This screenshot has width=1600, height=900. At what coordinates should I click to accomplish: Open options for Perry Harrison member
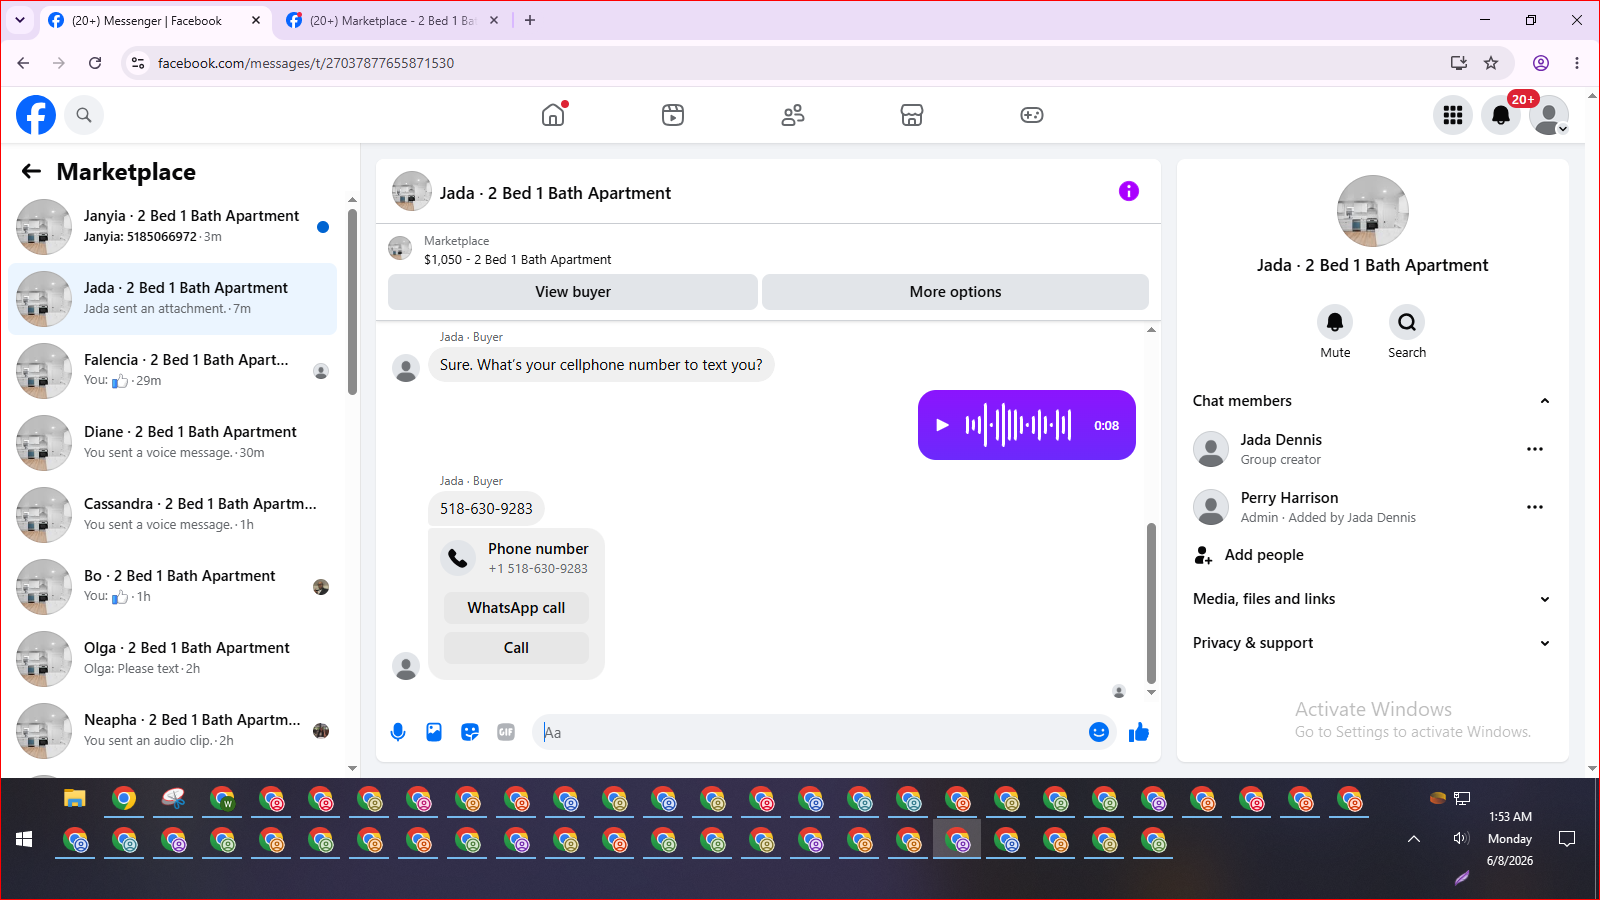(1535, 507)
